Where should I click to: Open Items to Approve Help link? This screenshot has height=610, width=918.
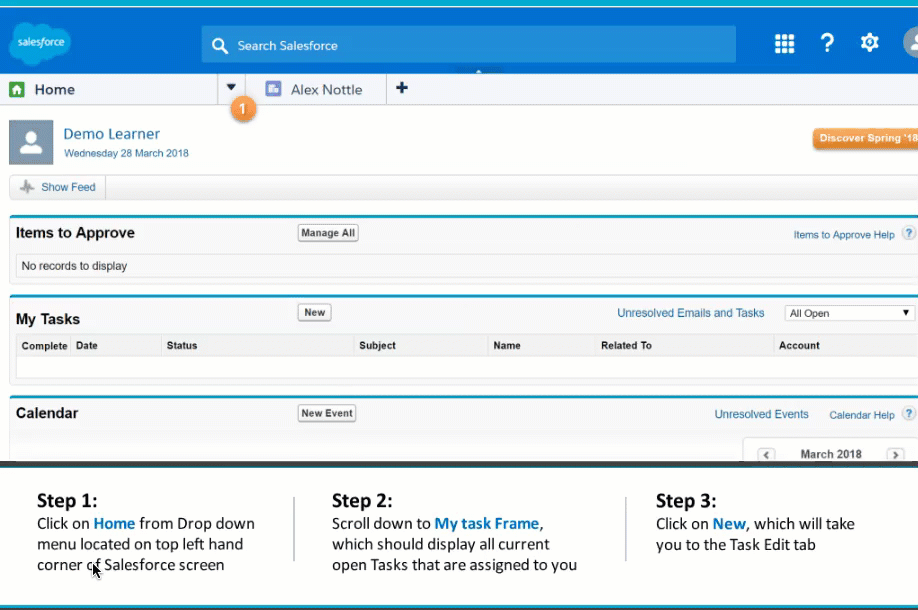click(844, 235)
